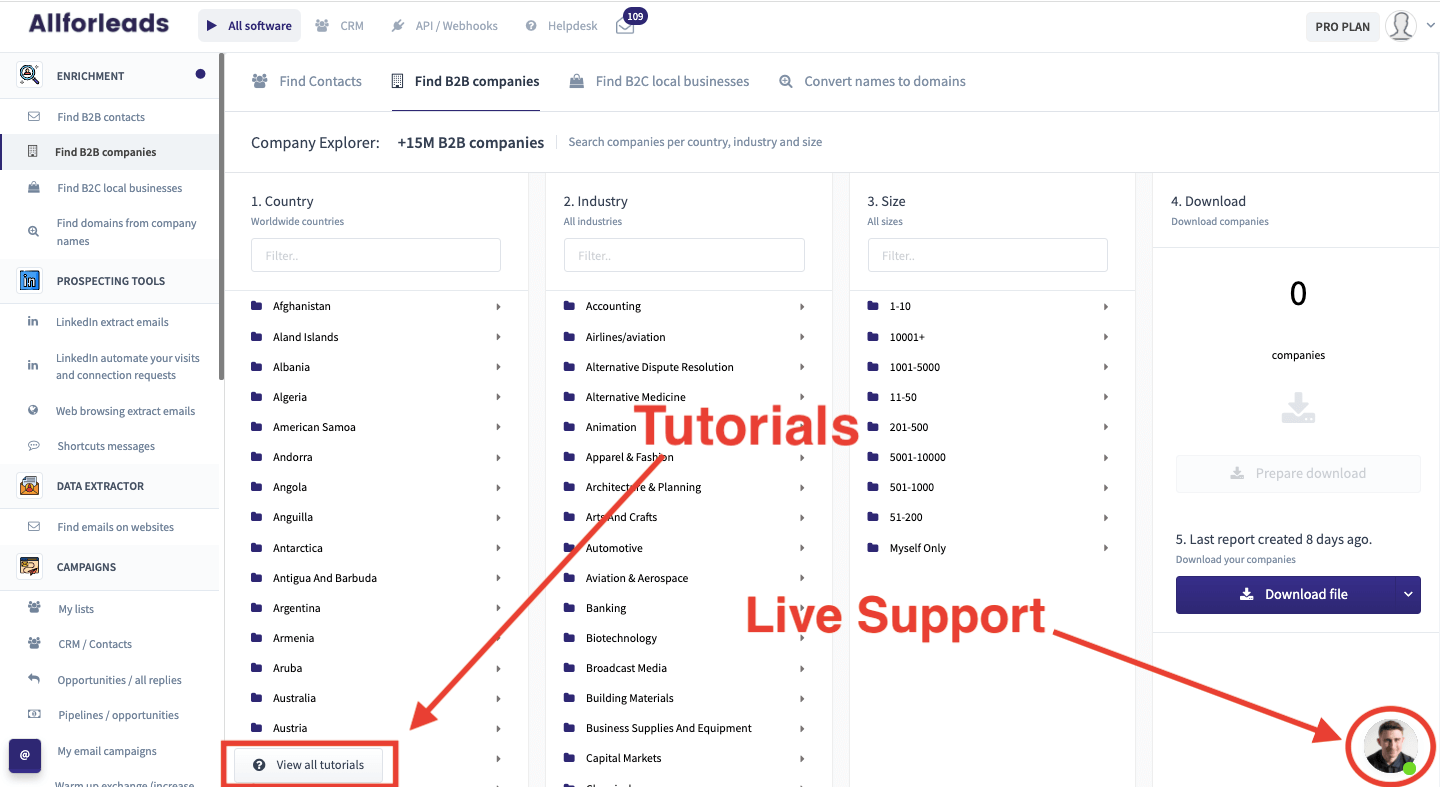Switch to the Find Contacts tab

point(307,81)
